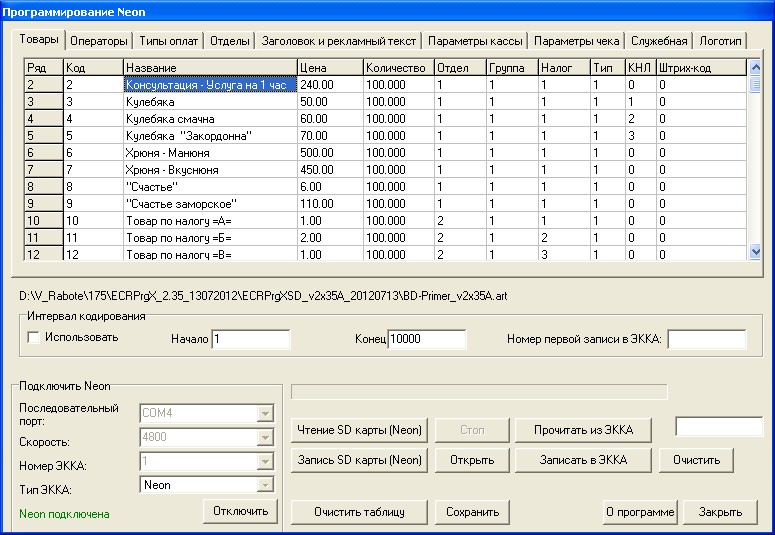Click the Налог column header

pos(564,68)
